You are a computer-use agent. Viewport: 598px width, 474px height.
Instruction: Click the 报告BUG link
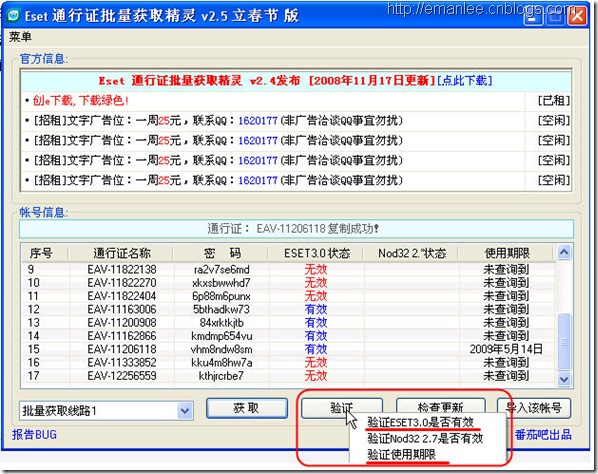[x=34, y=434]
